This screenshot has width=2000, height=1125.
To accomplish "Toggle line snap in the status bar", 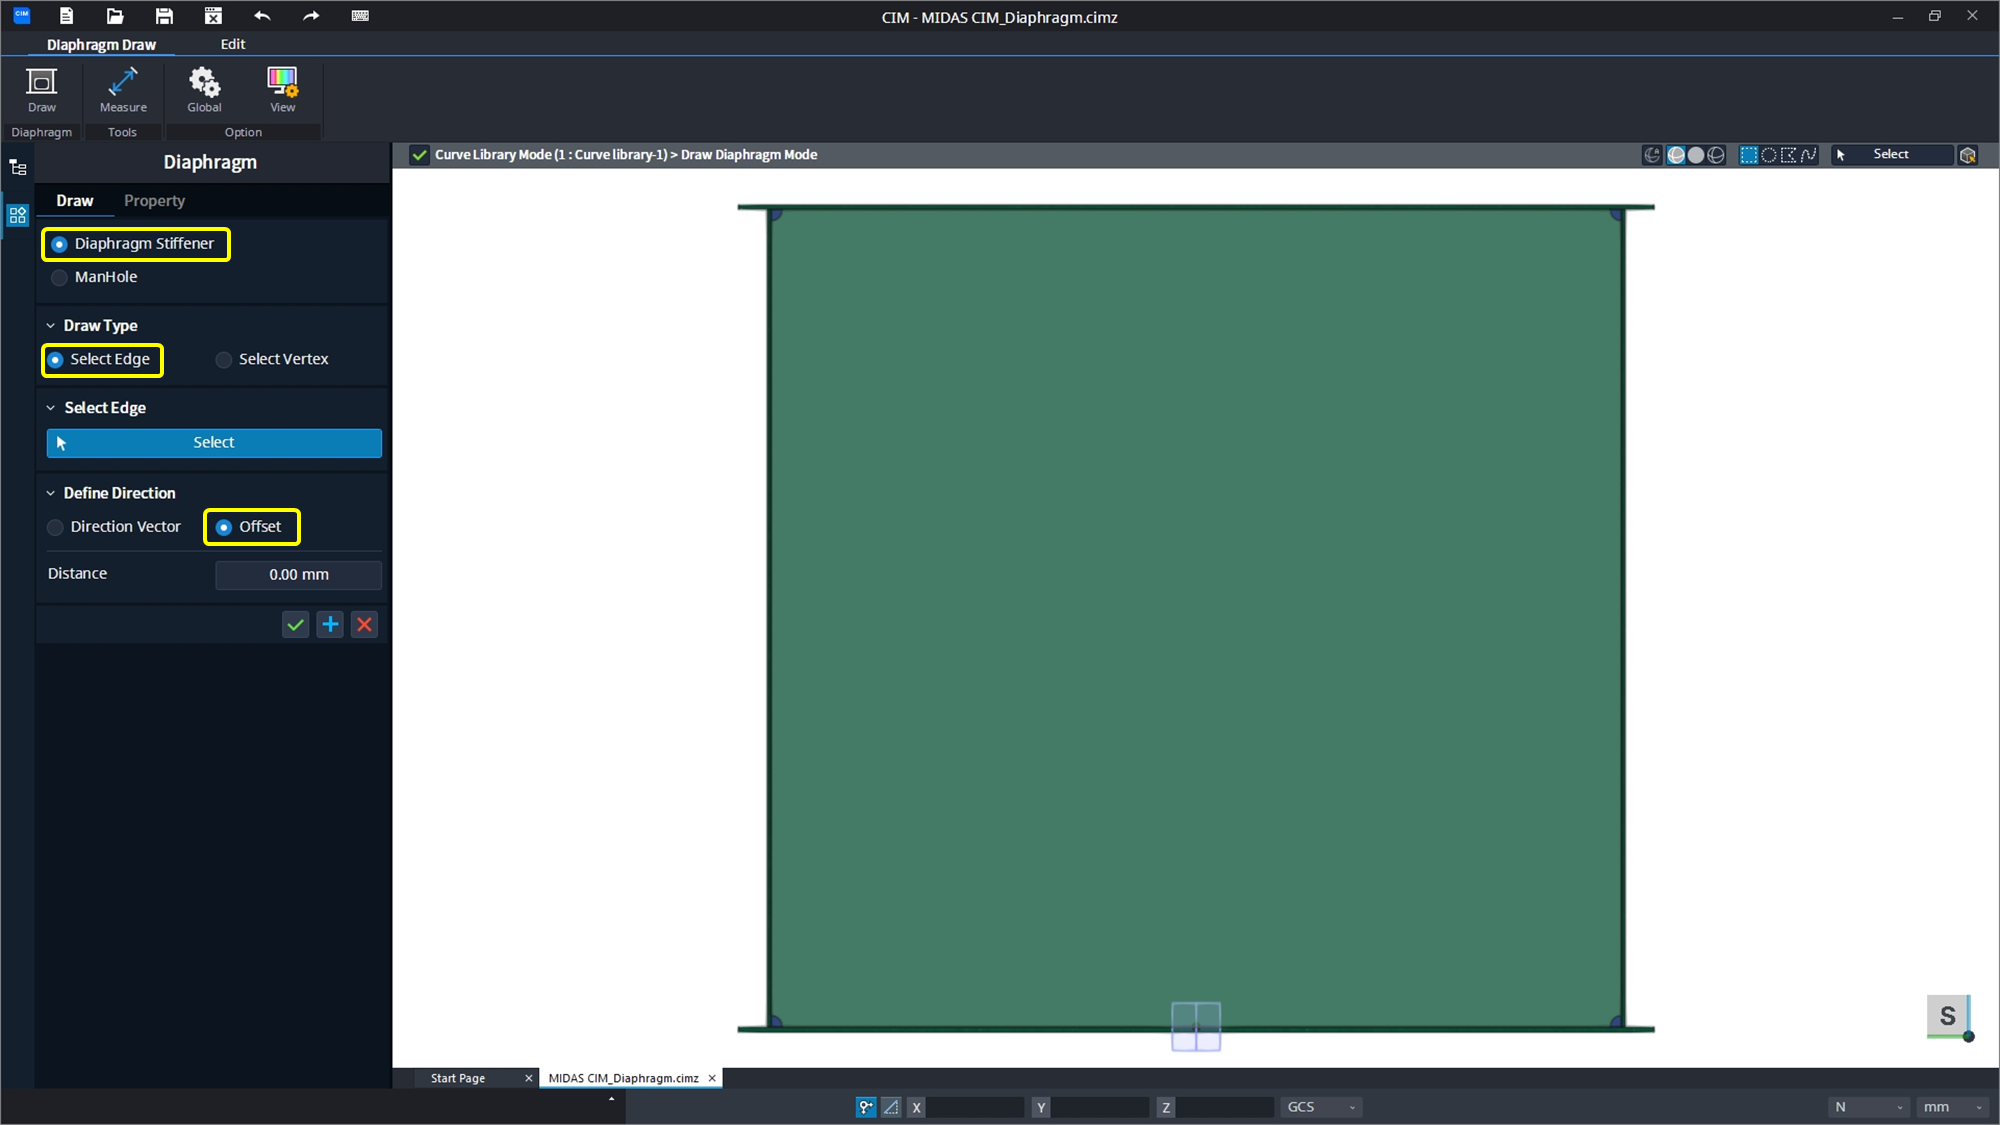I will click(x=891, y=1107).
